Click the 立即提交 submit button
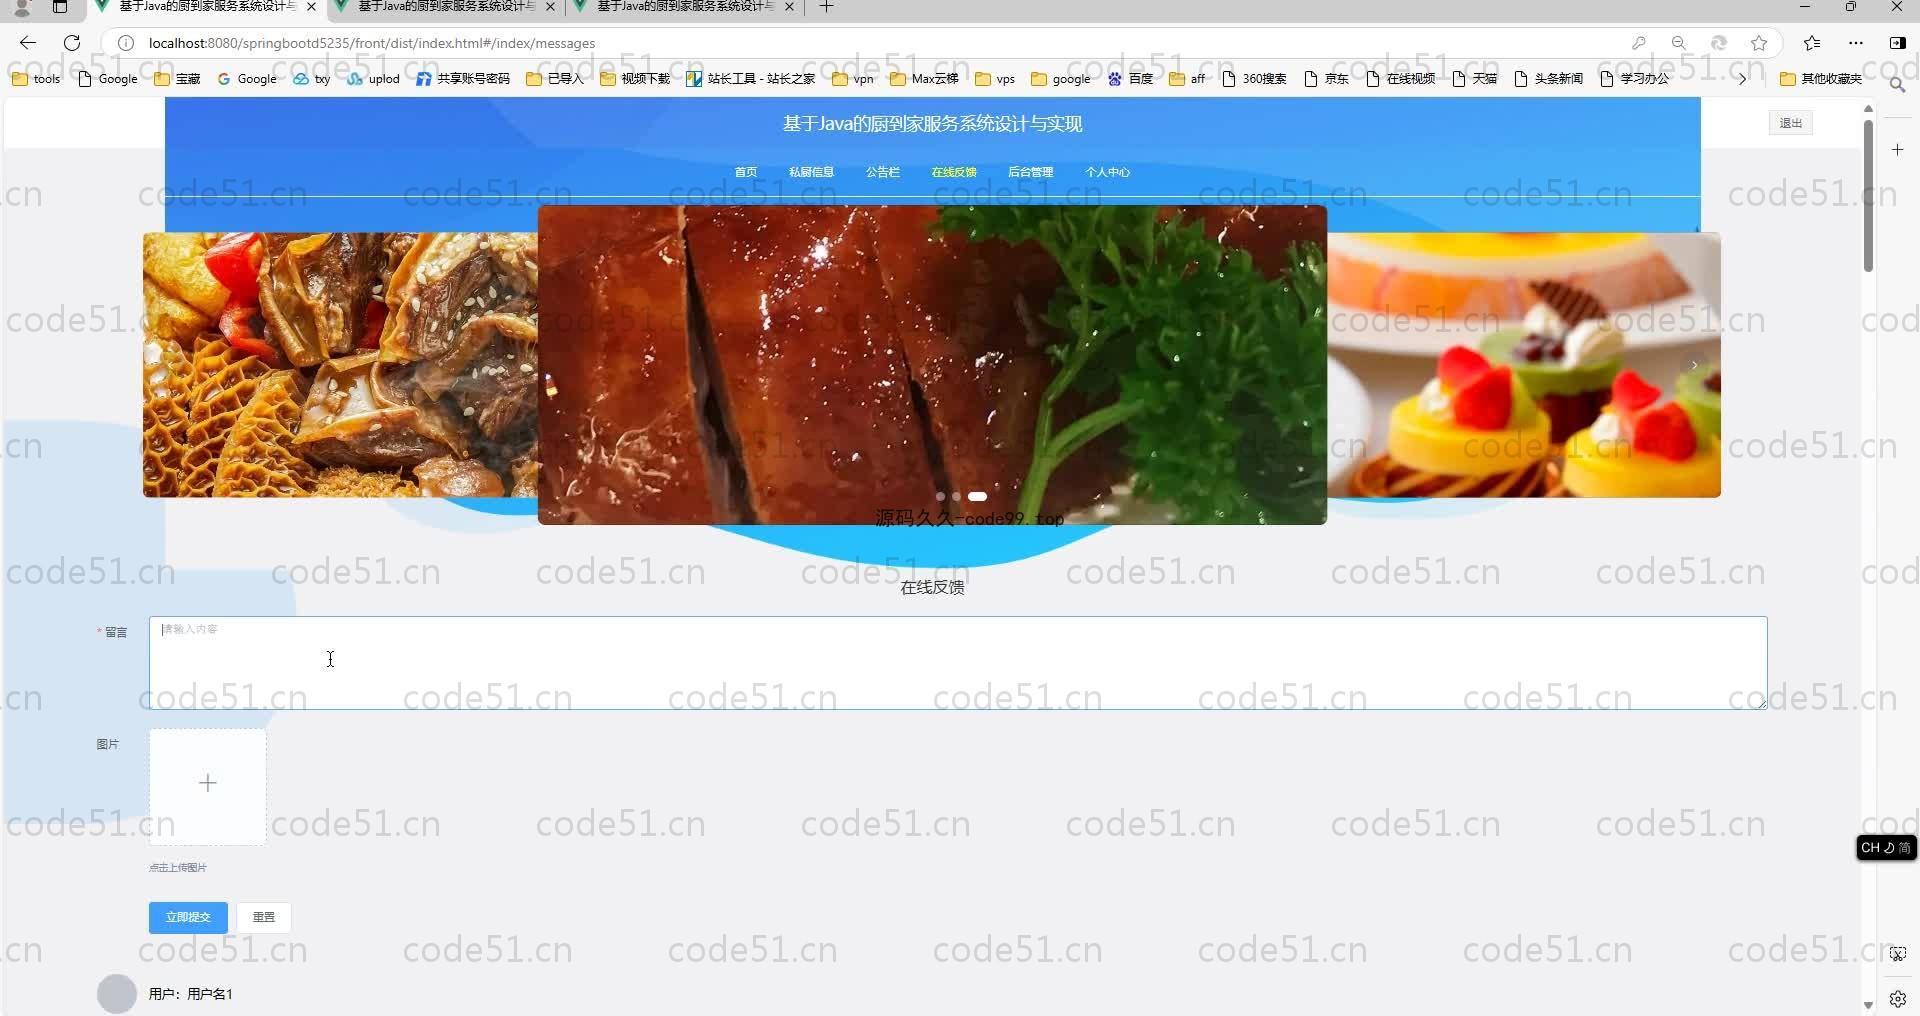This screenshot has width=1920, height=1016. click(x=188, y=917)
